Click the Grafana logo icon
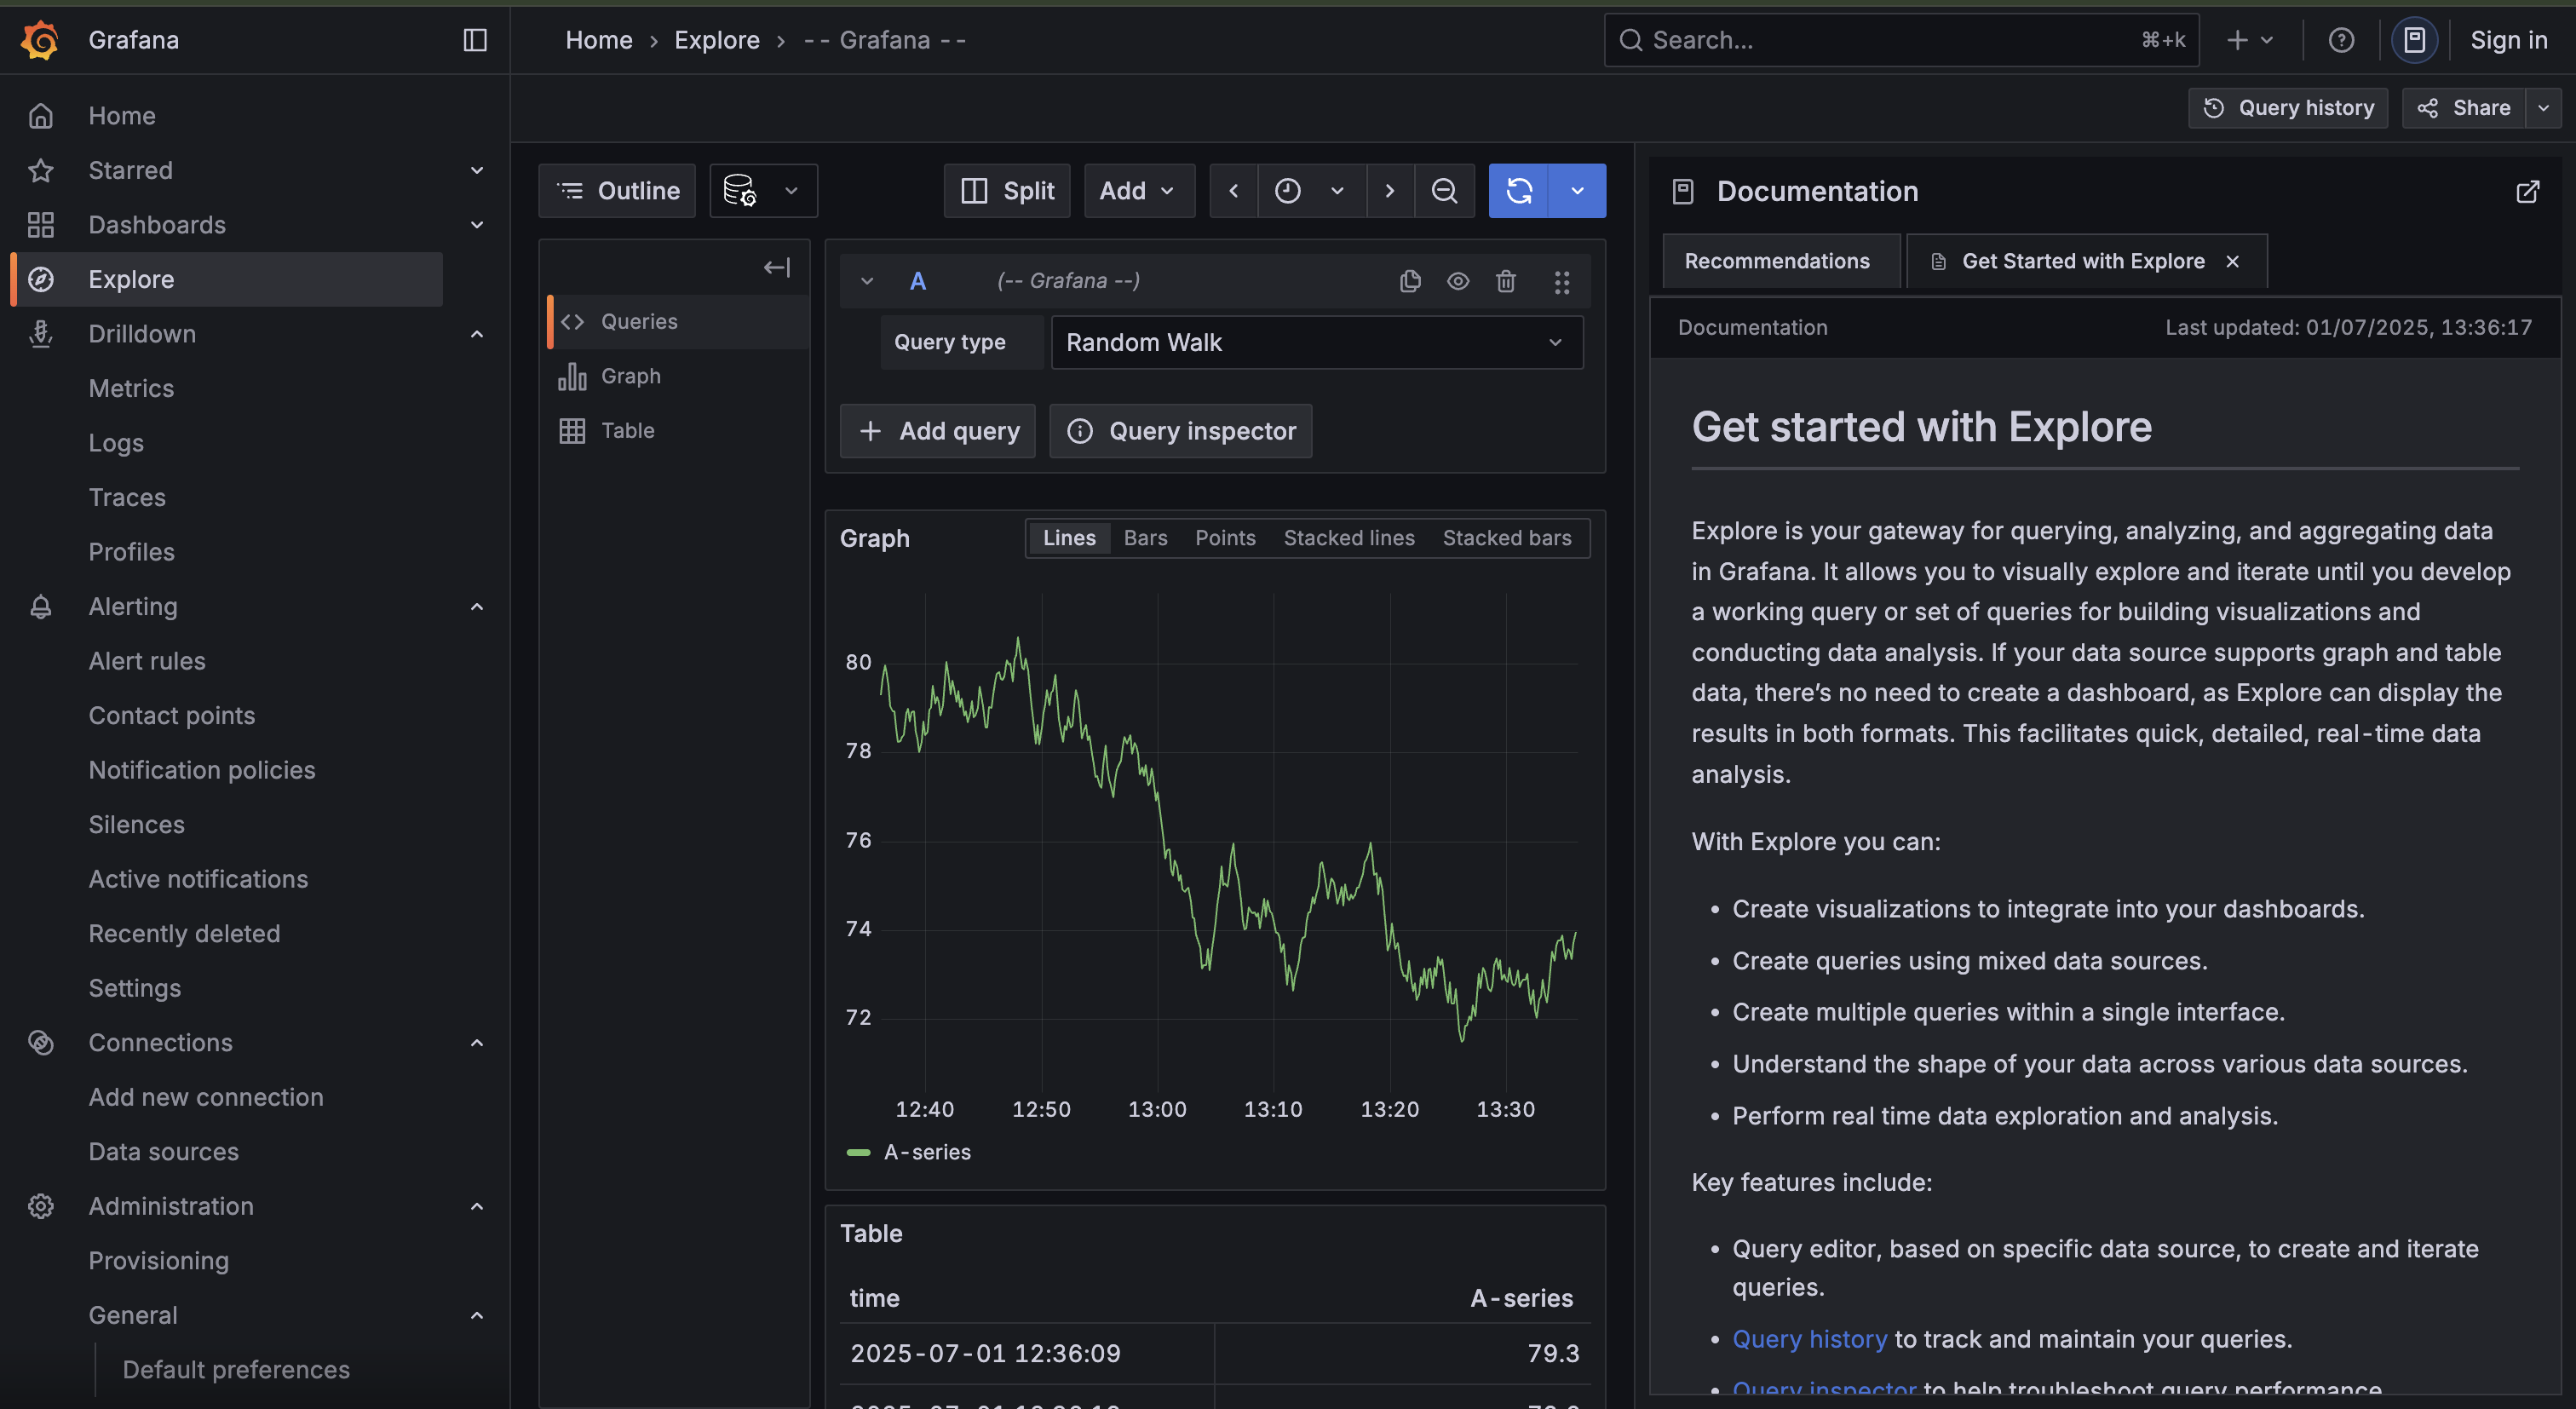 tap(40, 40)
